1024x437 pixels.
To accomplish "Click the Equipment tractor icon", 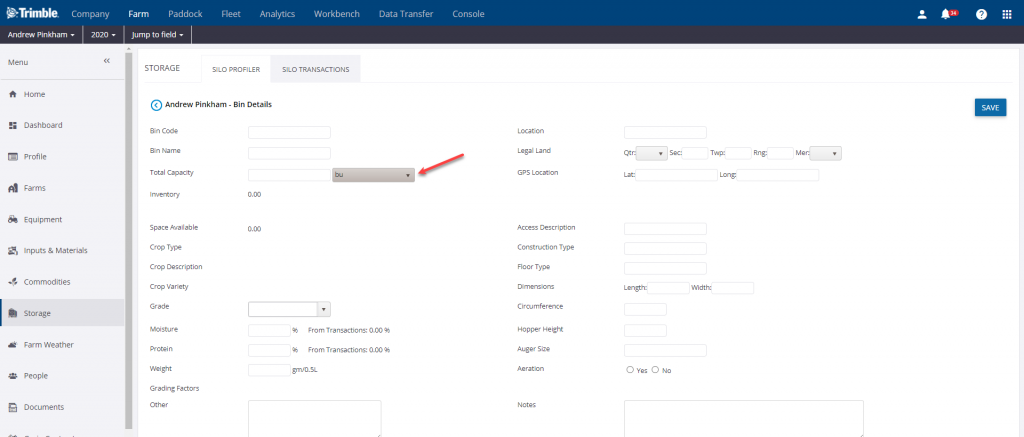I will point(12,219).
